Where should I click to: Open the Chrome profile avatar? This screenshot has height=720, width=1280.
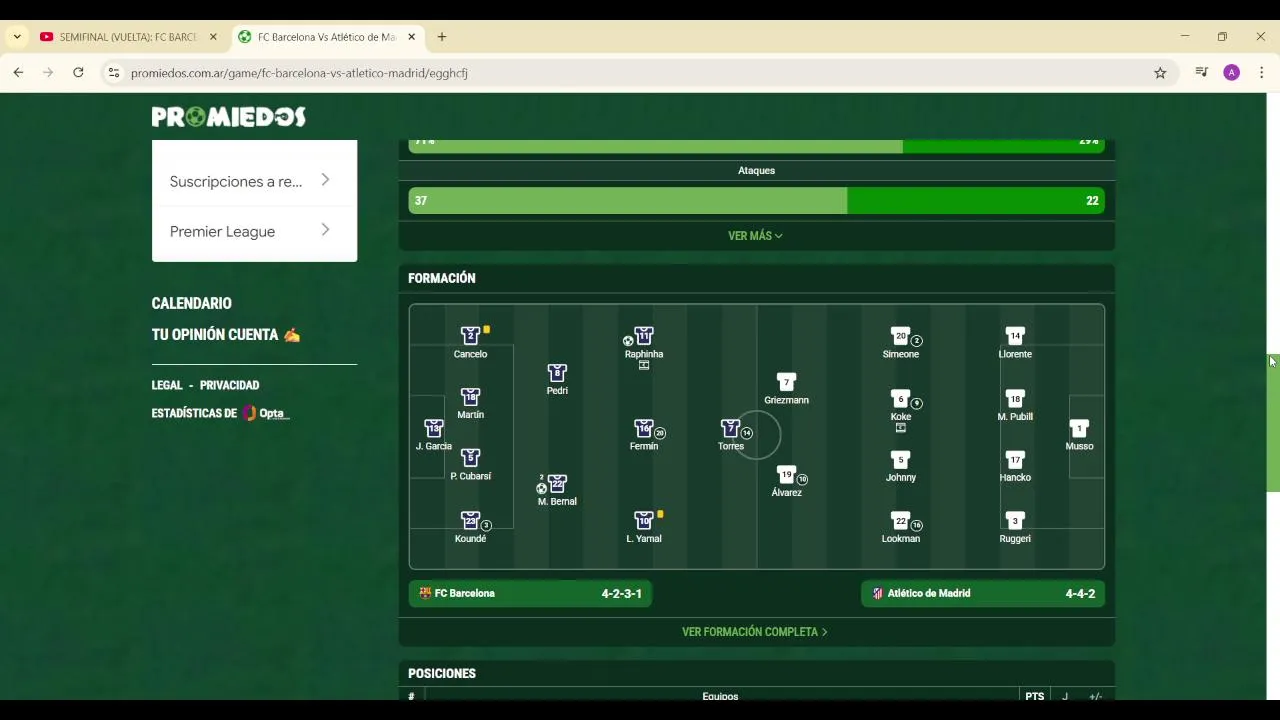tap(1232, 73)
